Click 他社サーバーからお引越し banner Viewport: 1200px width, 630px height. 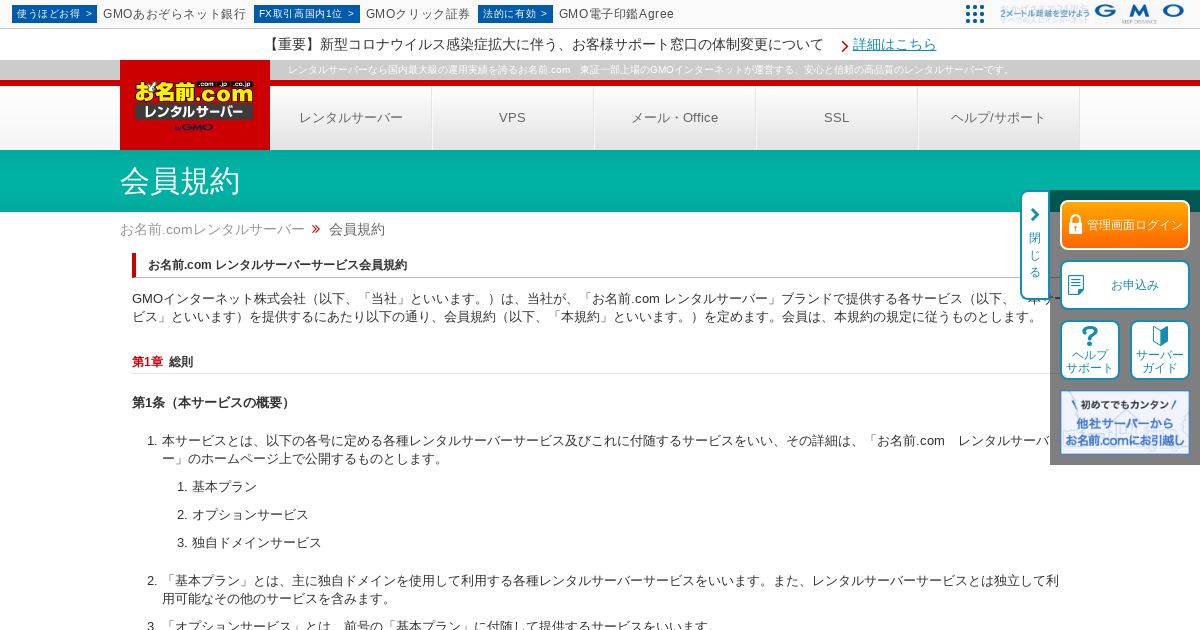click(x=1125, y=422)
